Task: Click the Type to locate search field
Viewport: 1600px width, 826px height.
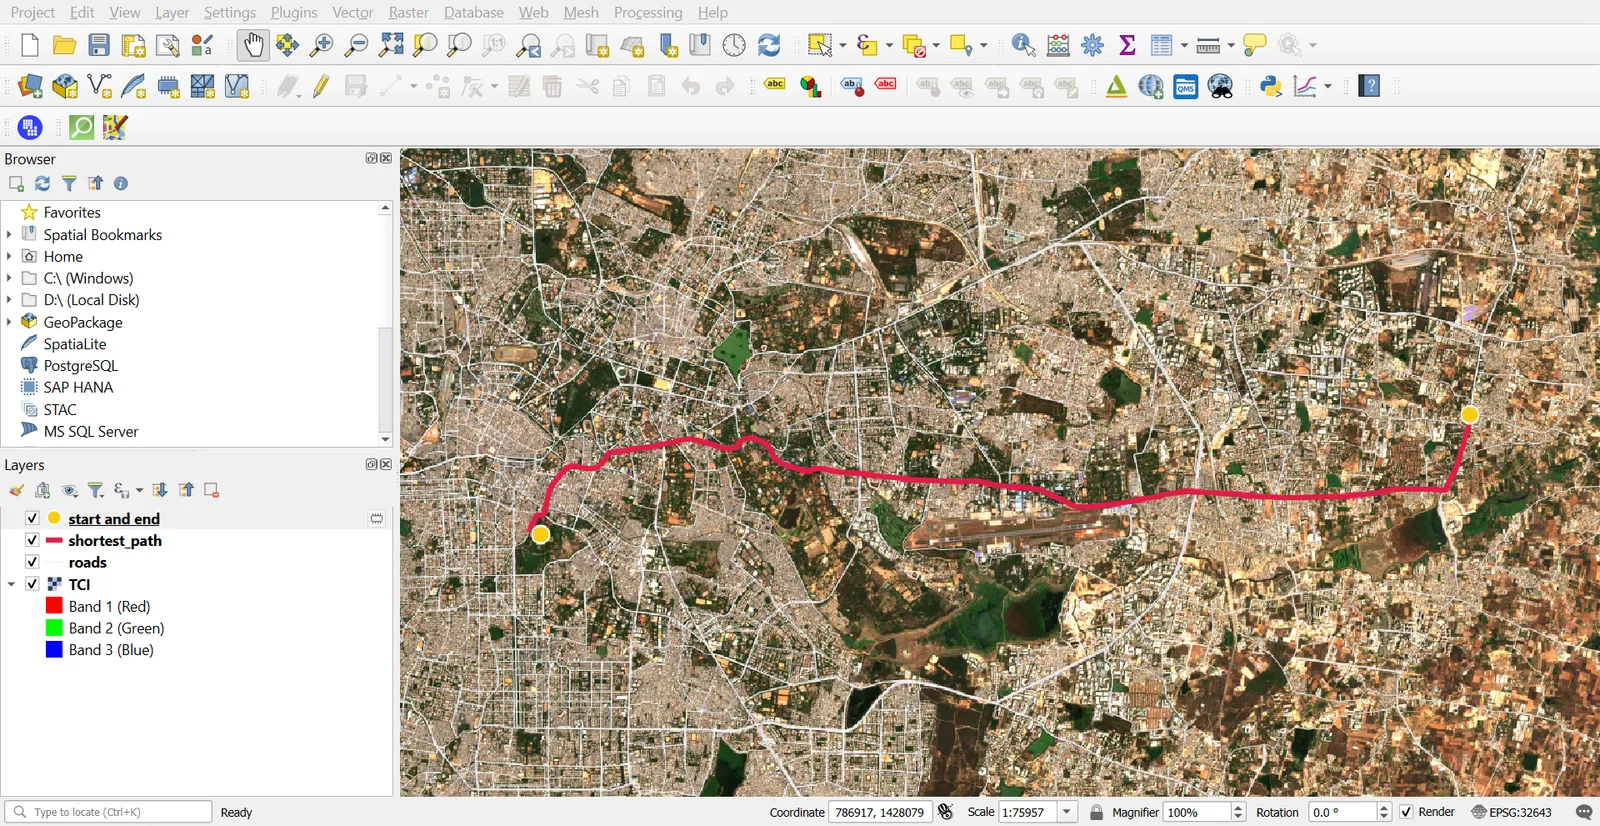Action: [x=108, y=812]
